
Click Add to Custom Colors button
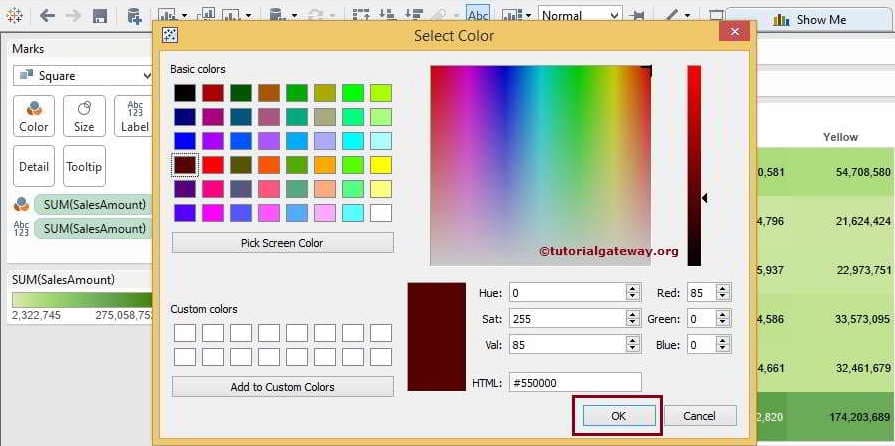[x=283, y=387]
